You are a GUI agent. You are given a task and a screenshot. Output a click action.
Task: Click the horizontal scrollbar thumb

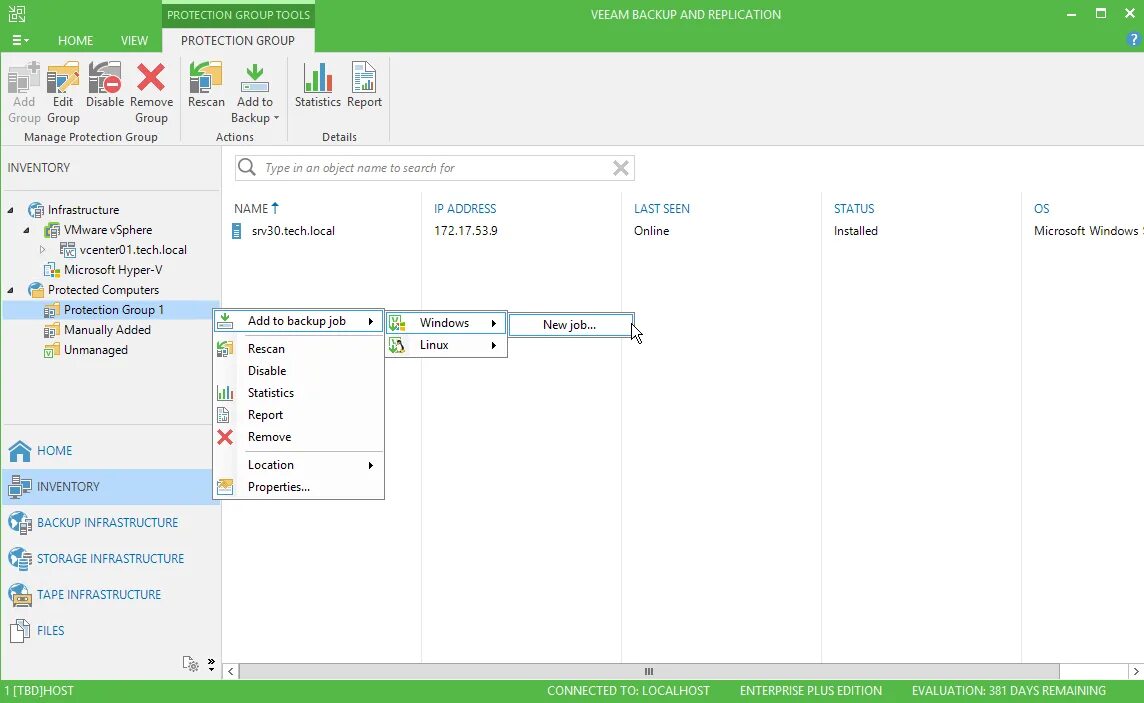click(649, 671)
